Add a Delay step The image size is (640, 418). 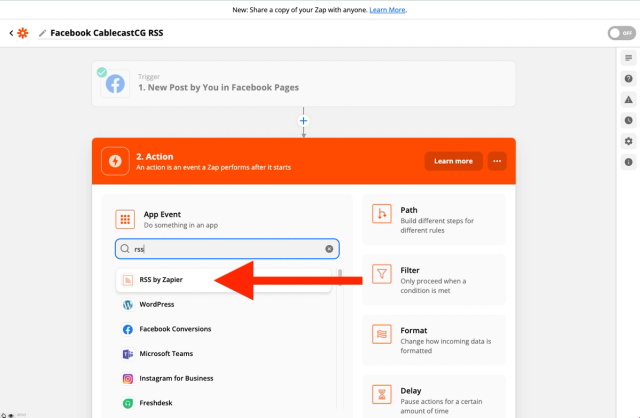(x=434, y=398)
